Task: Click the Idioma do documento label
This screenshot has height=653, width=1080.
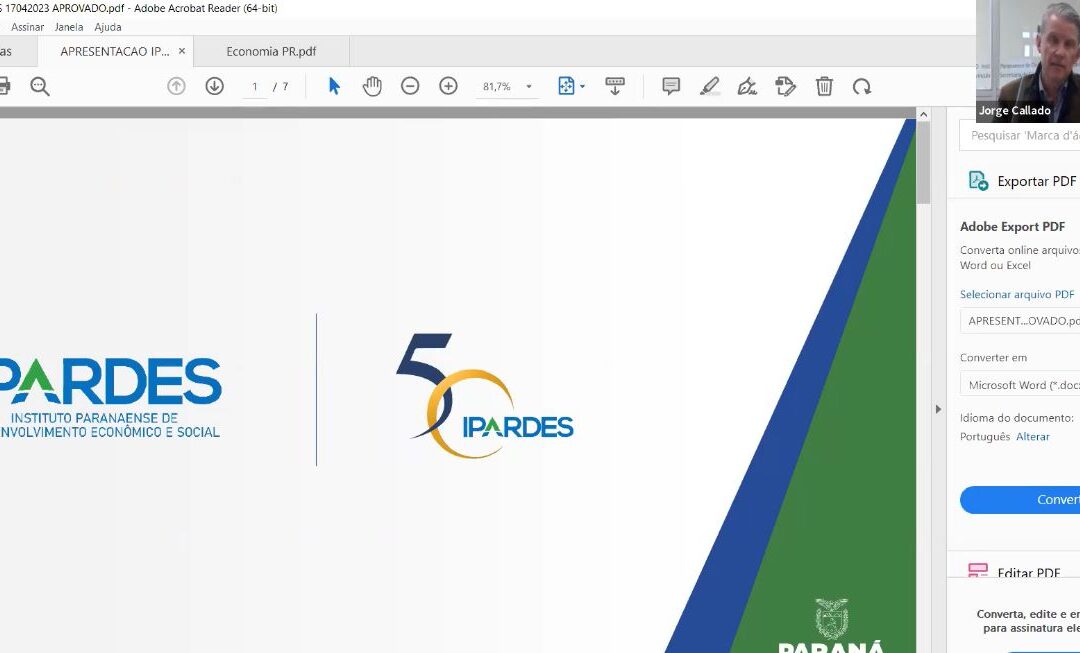Action: click(1017, 418)
